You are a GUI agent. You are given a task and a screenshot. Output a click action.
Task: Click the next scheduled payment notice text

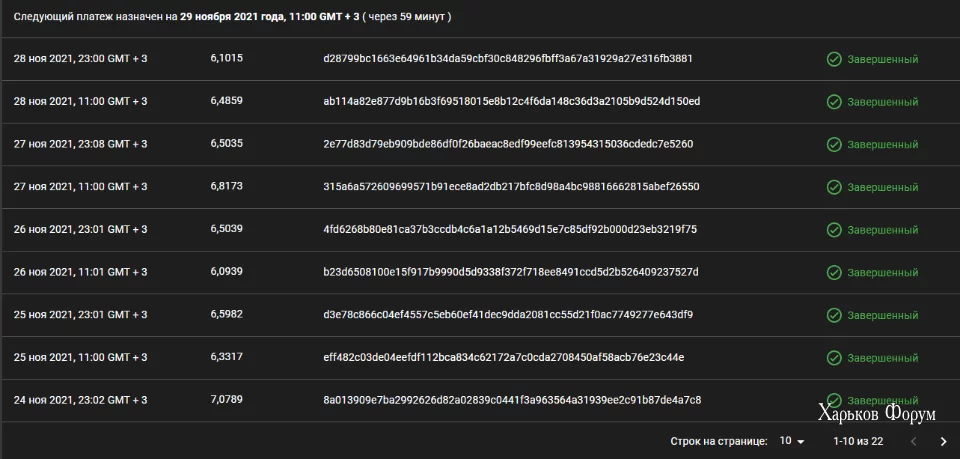coord(232,17)
